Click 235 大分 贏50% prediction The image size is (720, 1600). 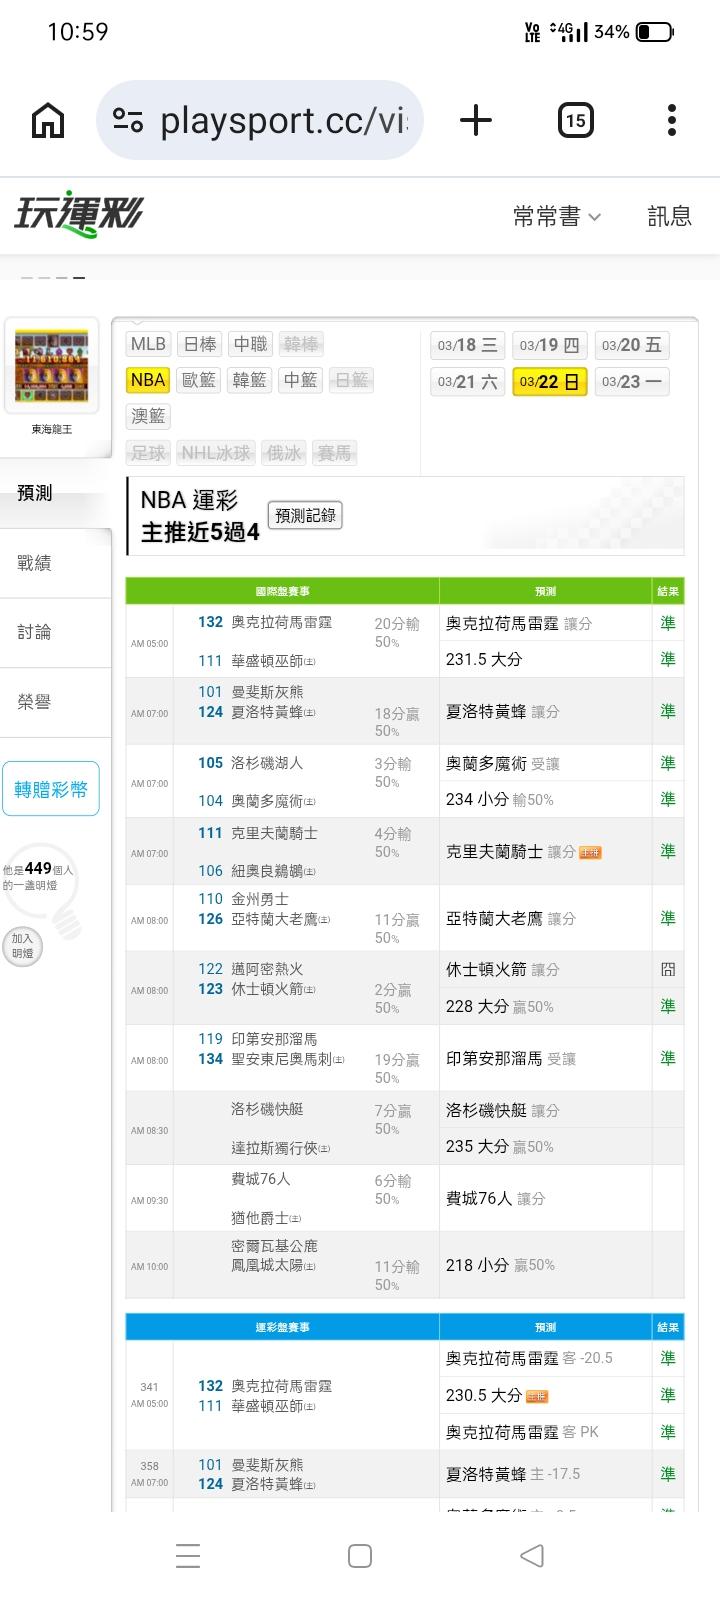(x=499, y=1146)
